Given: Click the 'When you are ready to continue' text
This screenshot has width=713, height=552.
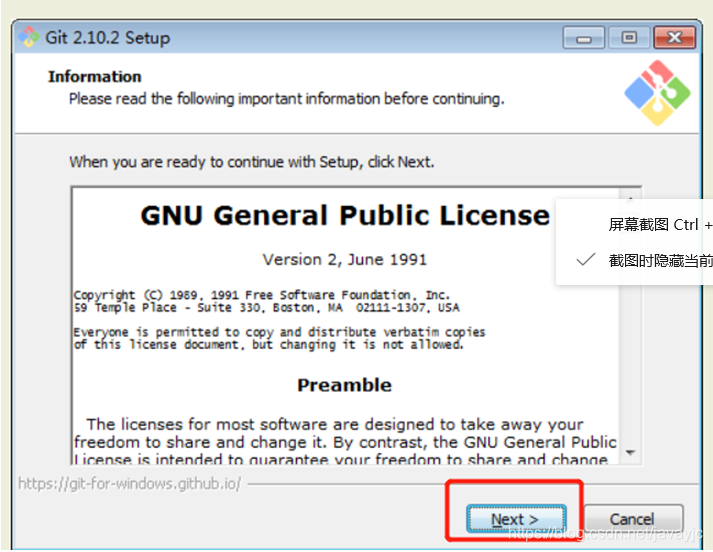Looking at the screenshot, I should tap(252, 162).
